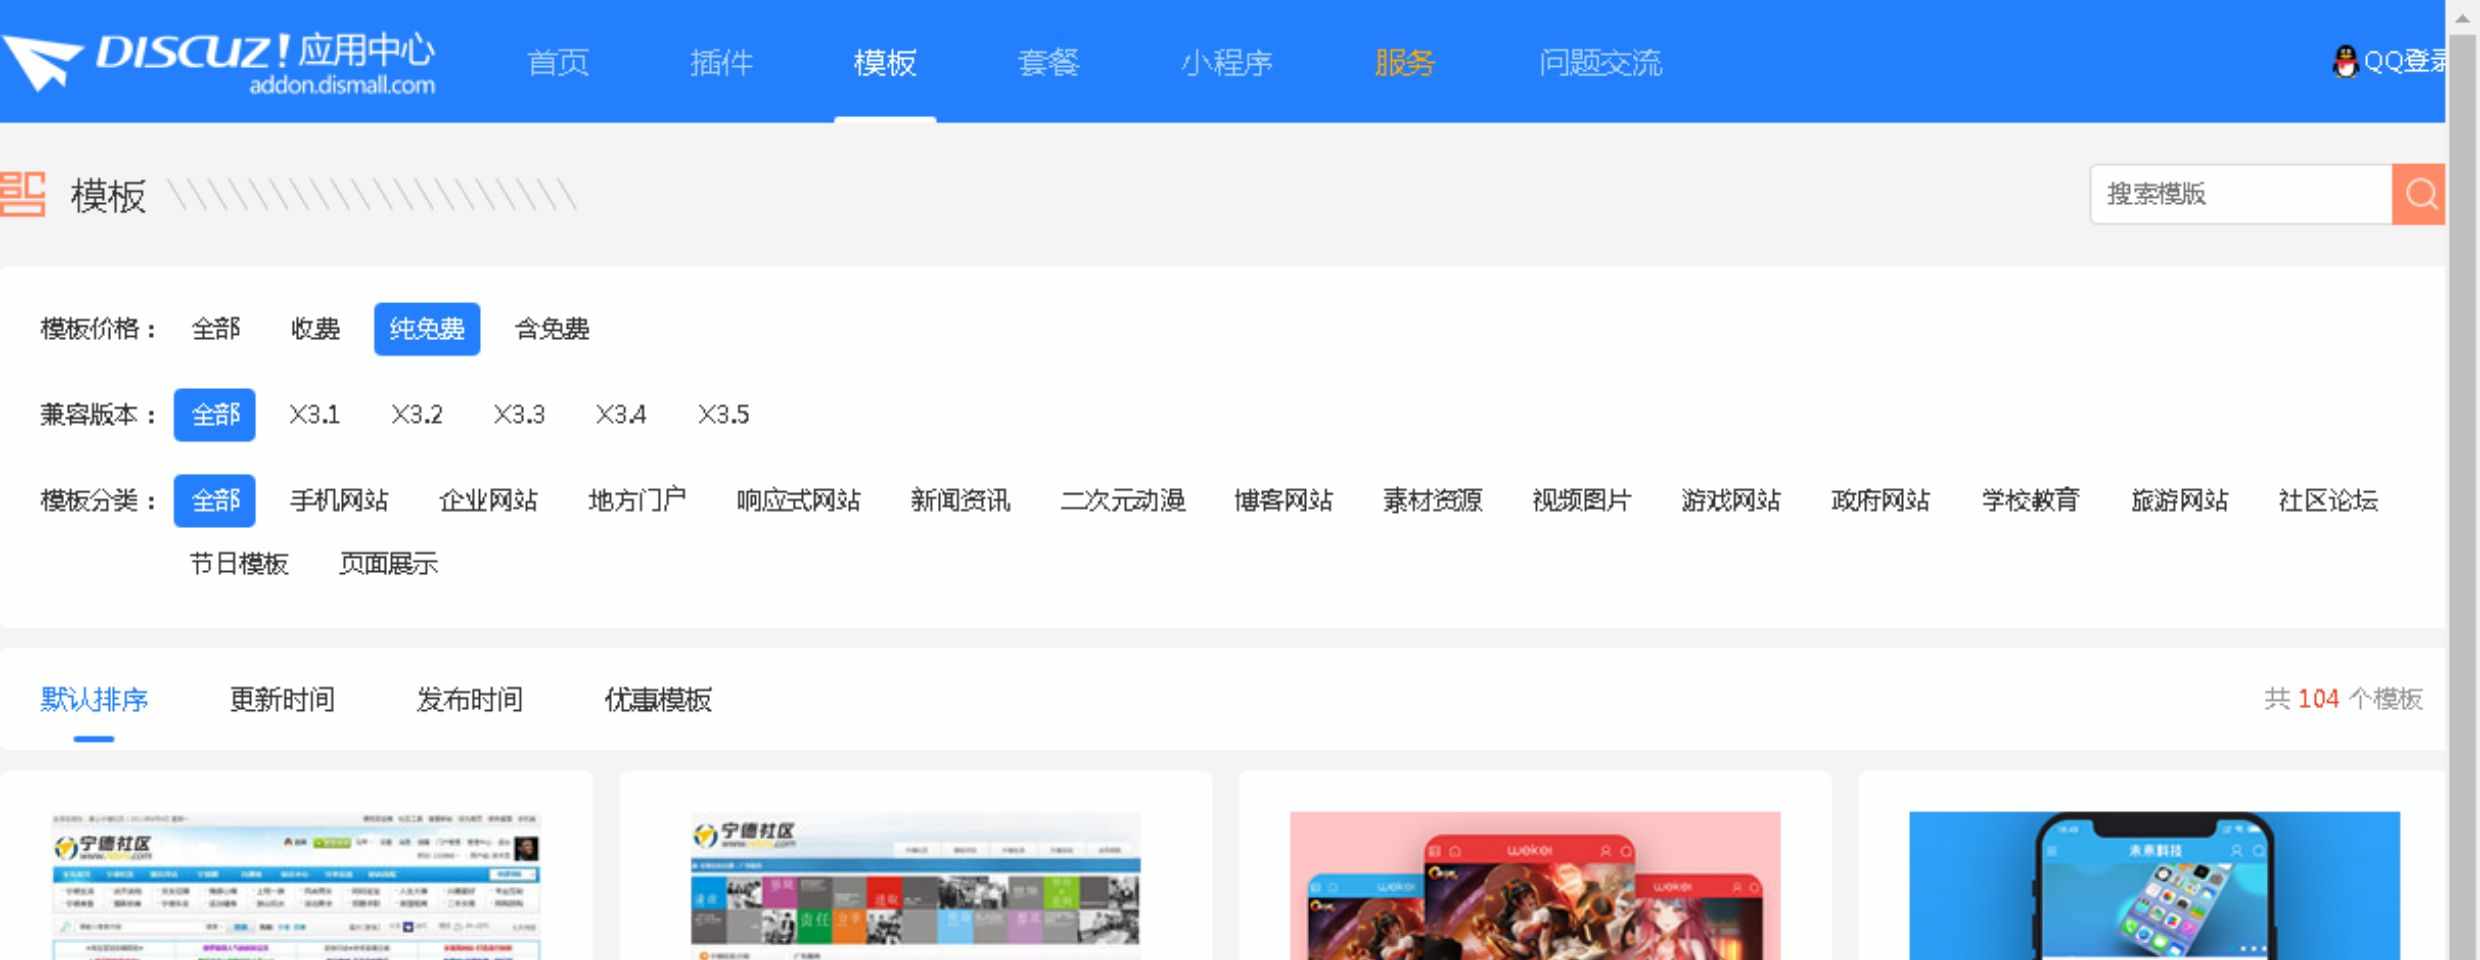Choose the 博客网站 category
Image resolution: width=2480 pixels, height=960 pixels.
coord(1283,501)
